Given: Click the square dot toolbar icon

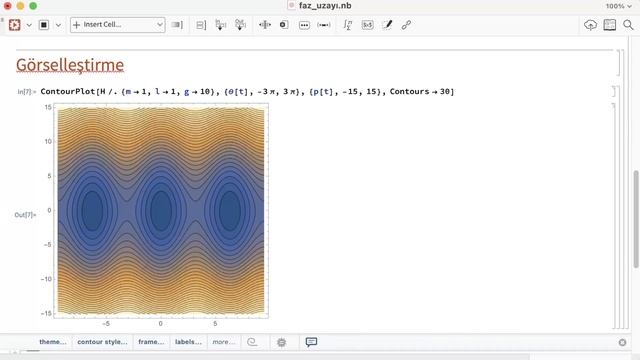Looking at the screenshot, I should pos(284,25).
